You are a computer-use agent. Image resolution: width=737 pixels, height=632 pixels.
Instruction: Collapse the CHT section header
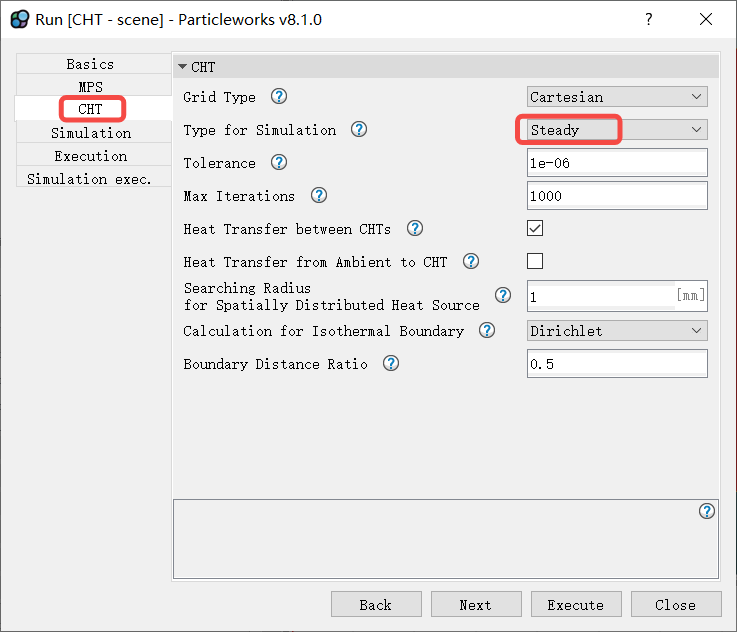(183, 67)
